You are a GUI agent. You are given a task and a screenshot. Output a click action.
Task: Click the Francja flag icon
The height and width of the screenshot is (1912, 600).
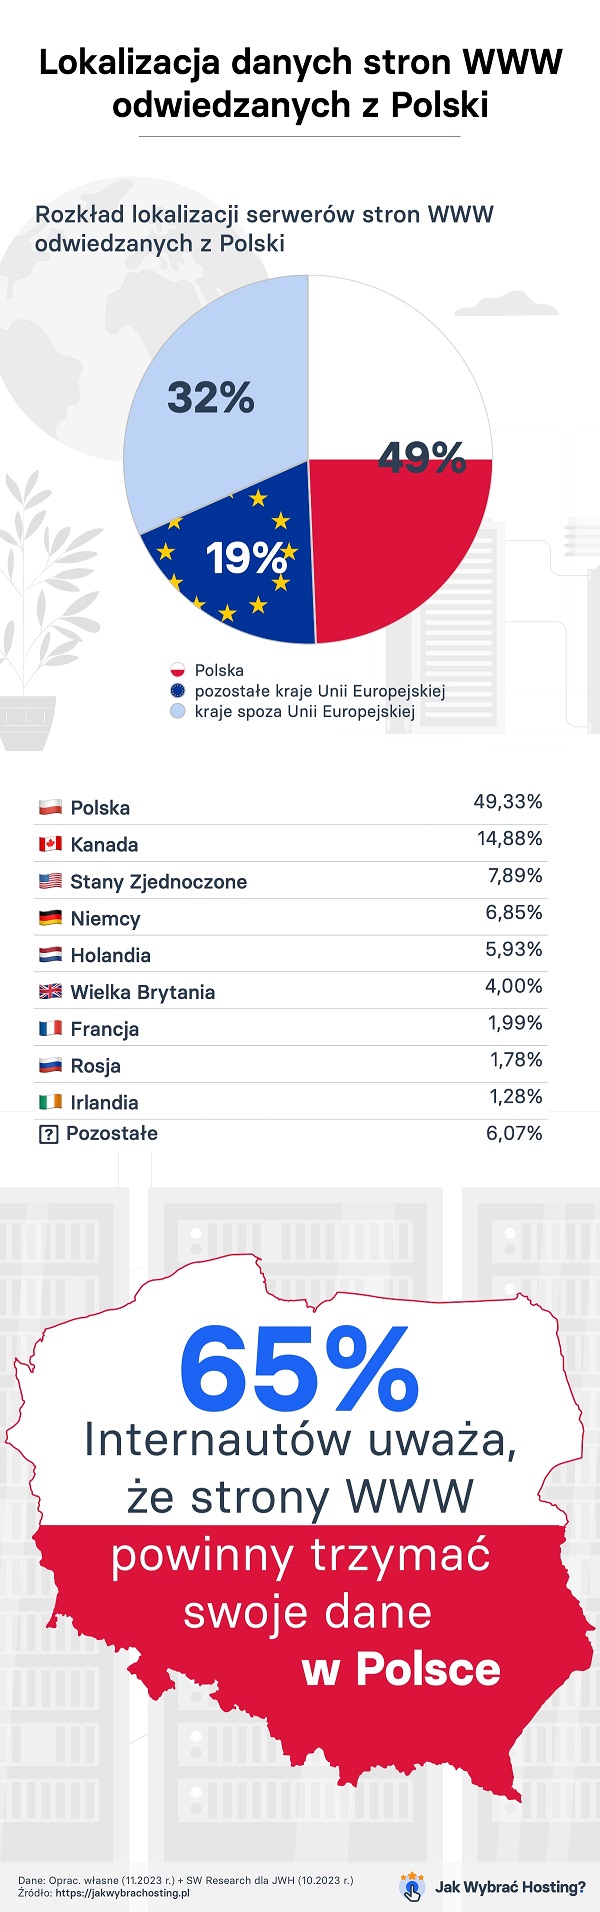pyautogui.click(x=50, y=1028)
